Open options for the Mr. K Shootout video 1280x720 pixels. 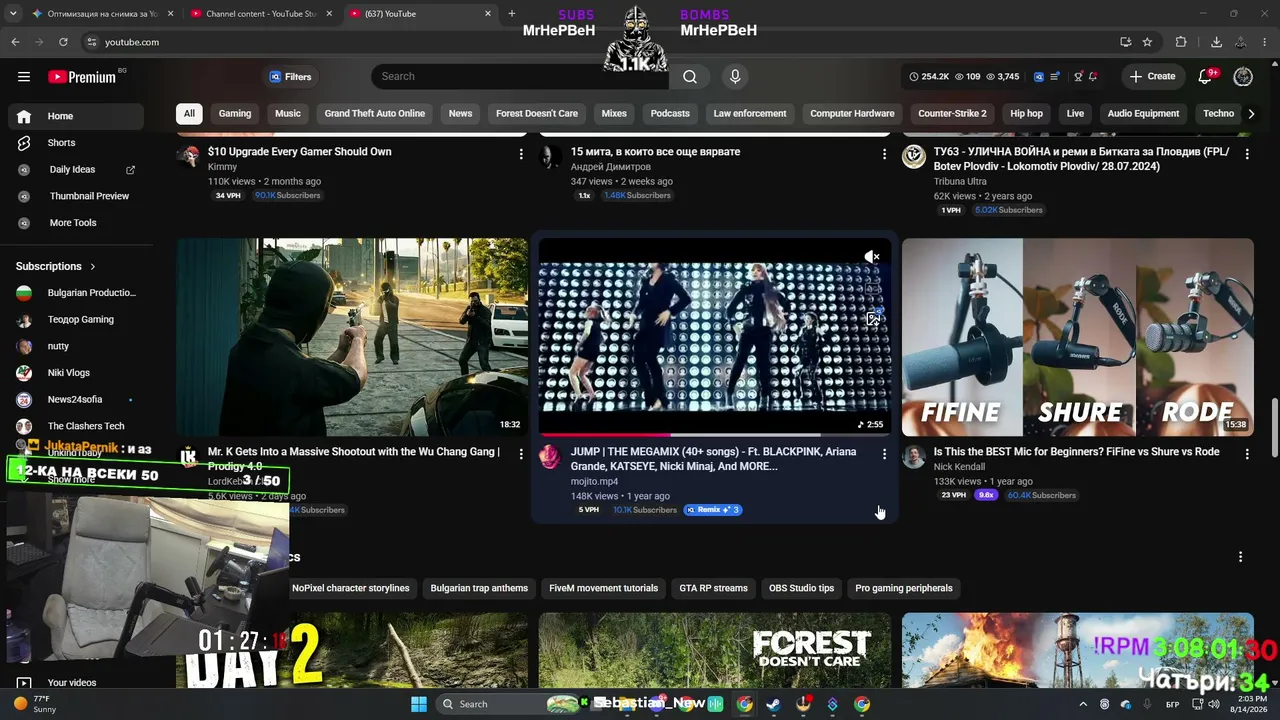click(521, 454)
